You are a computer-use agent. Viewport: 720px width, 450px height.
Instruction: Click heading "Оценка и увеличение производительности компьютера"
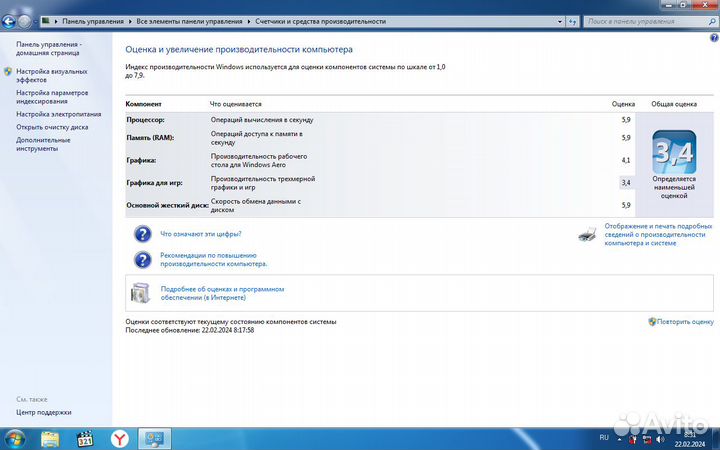[x=239, y=49]
